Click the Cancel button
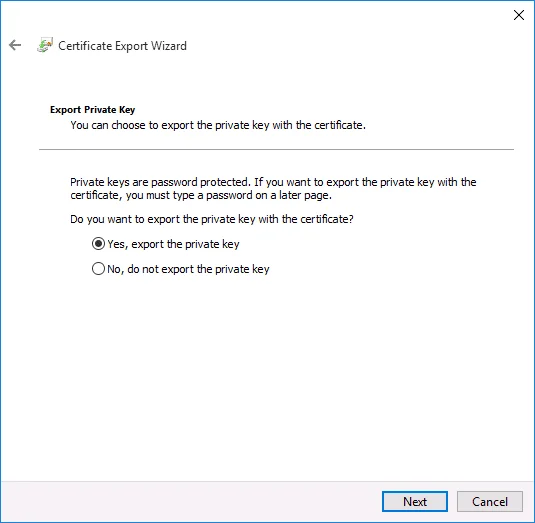Image resolution: width=535 pixels, height=523 pixels. (x=490, y=502)
